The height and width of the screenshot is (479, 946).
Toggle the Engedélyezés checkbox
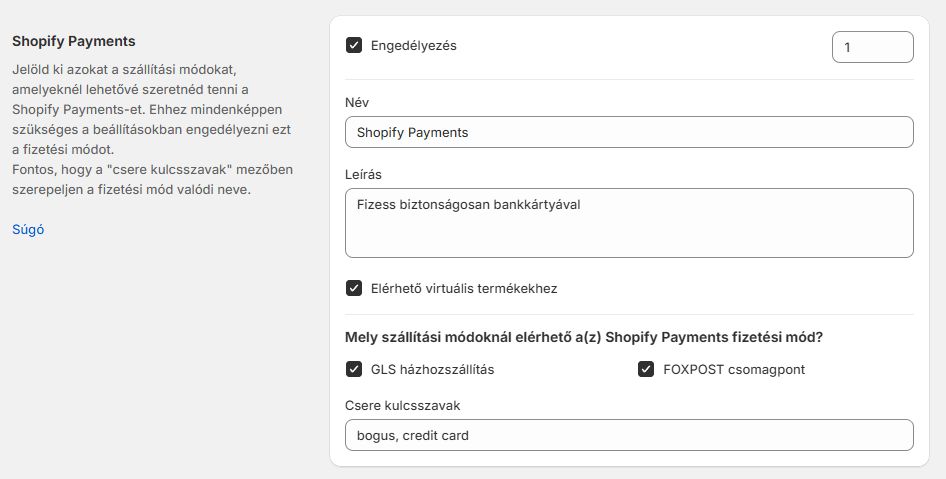354,45
